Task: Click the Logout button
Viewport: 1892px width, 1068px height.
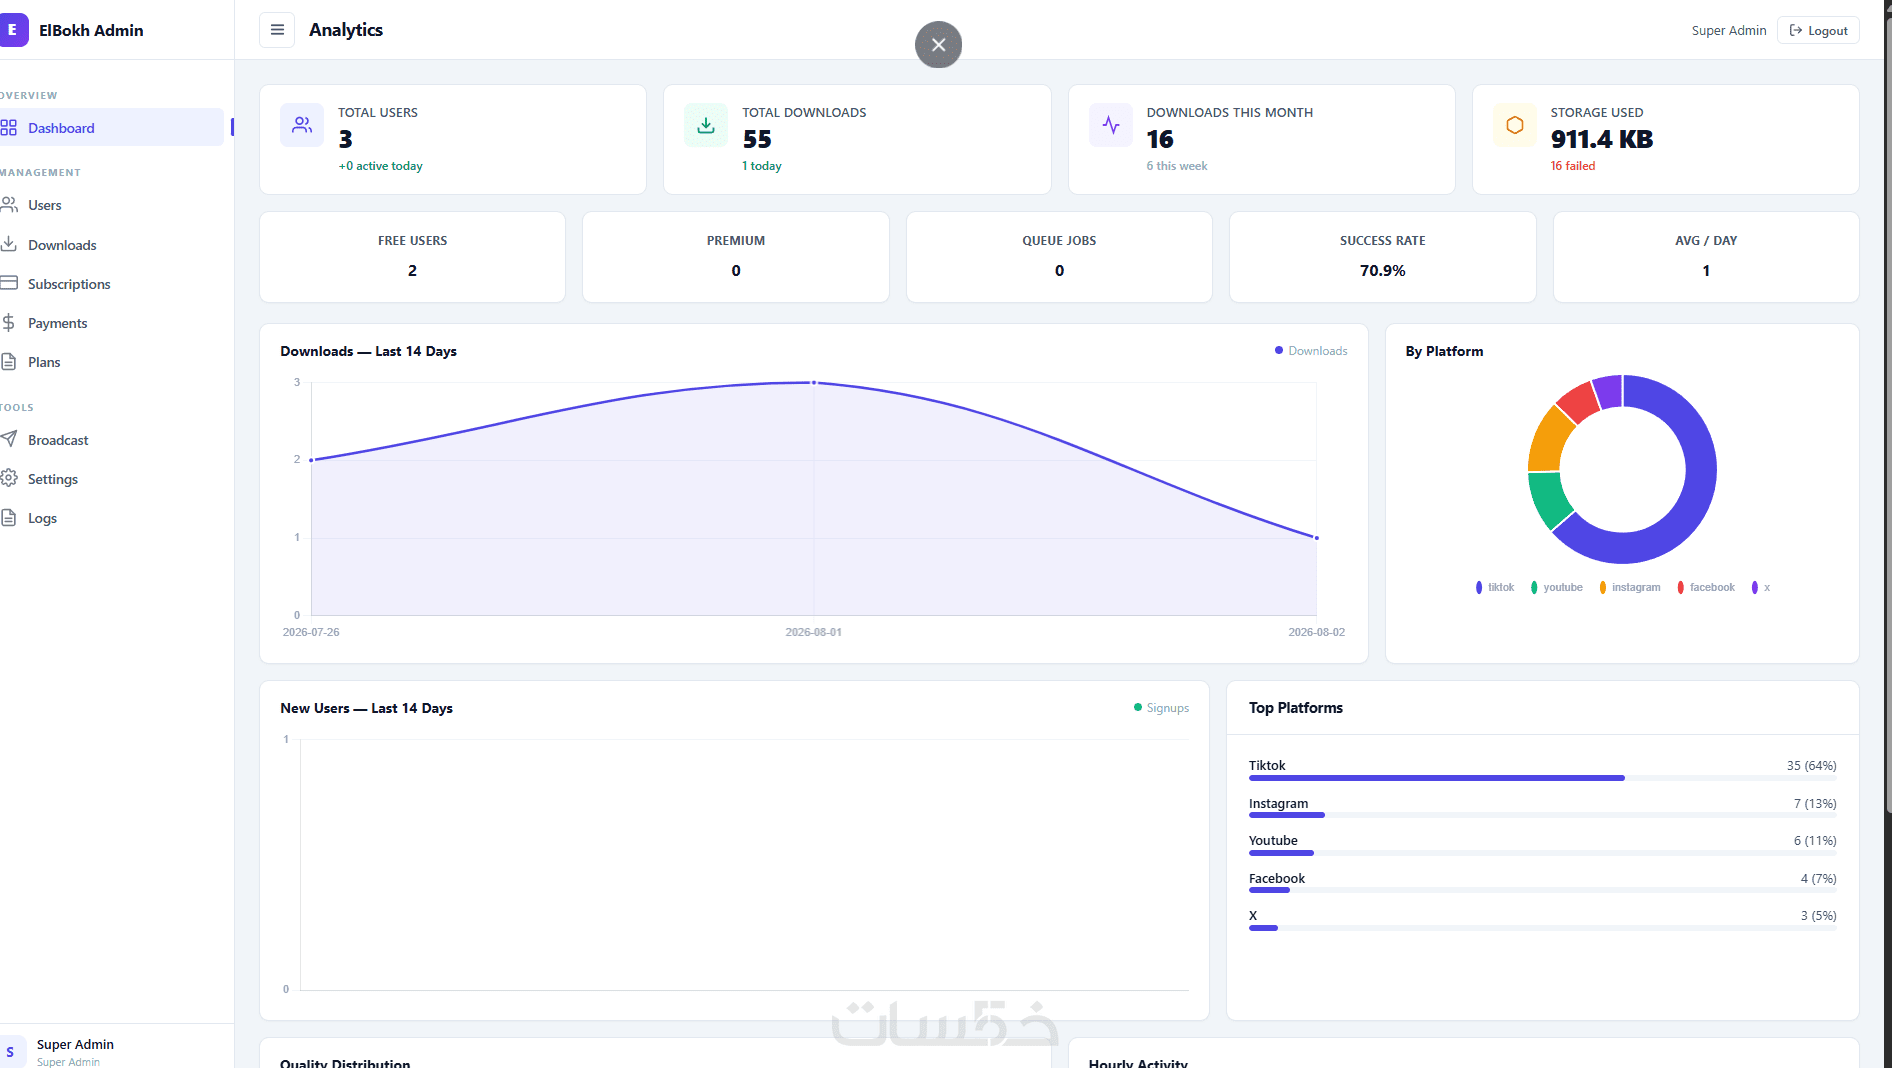Action: pyautogui.click(x=1818, y=30)
